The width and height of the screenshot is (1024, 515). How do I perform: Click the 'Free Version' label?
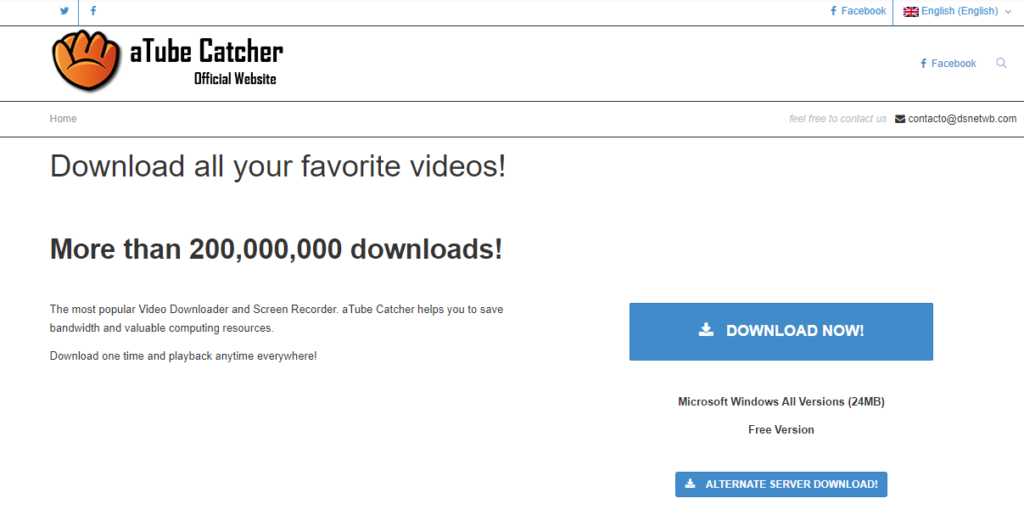[x=781, y=429]
